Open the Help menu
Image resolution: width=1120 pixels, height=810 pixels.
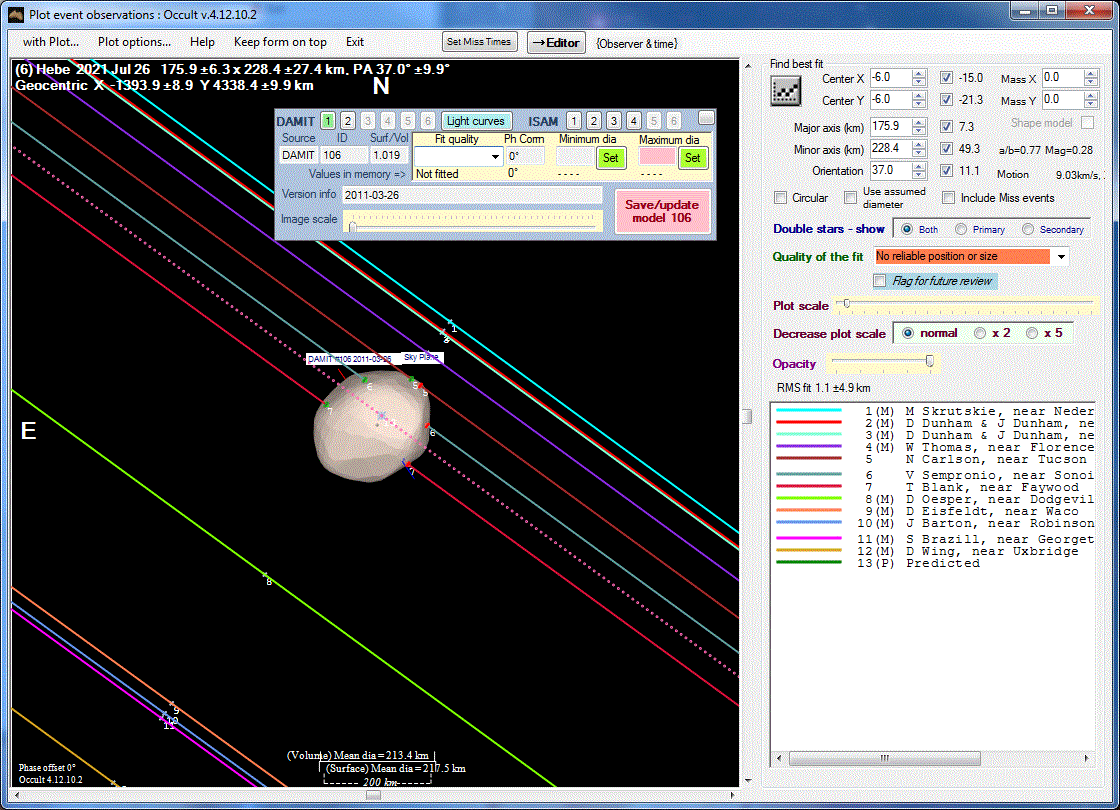pyautogui.click(x=202, y=42)
